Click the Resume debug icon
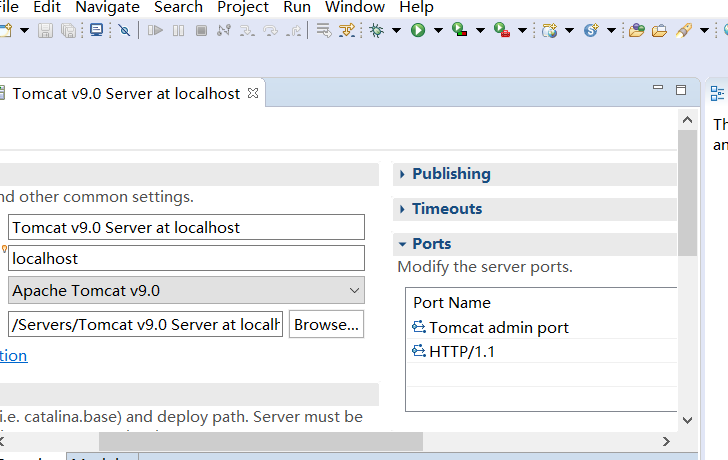 [x=155, y=31]
